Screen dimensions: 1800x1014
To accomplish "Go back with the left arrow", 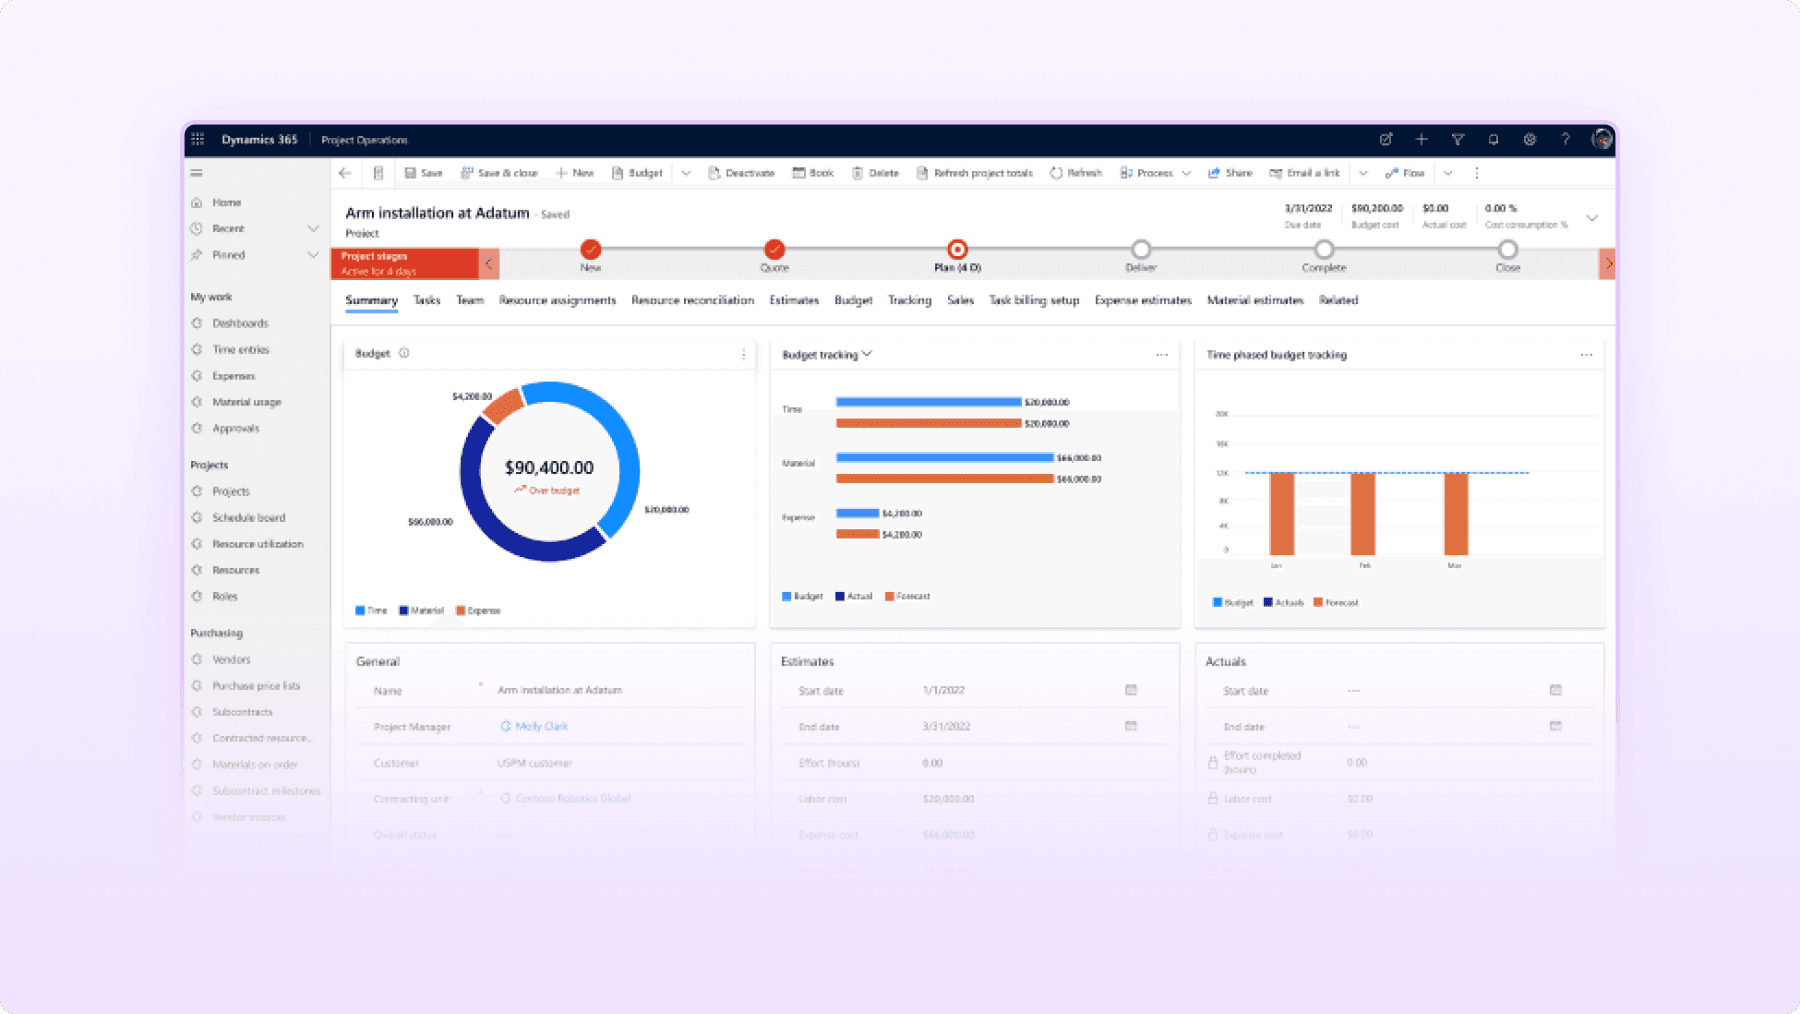I will [345, 173].
